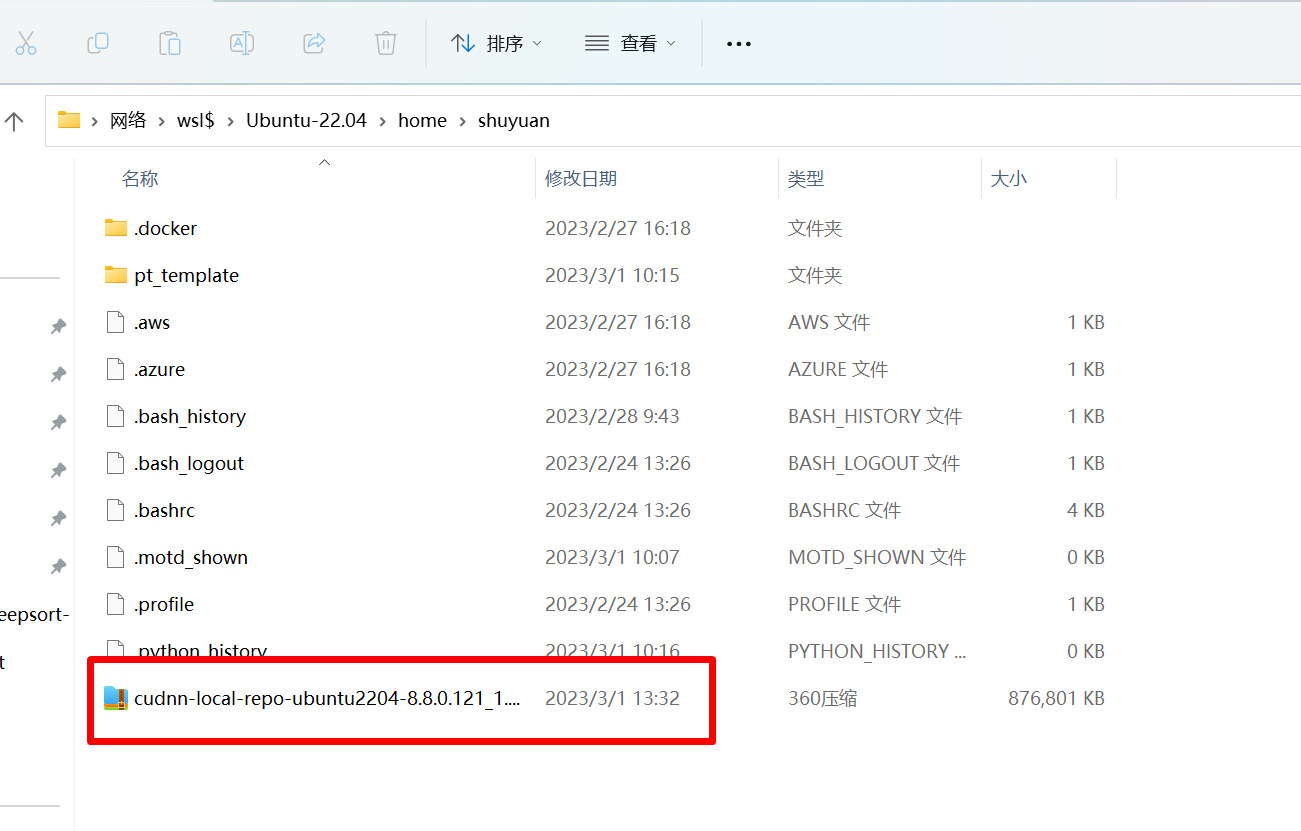This screenshot has width=1301, height=831.
Task: Go up one folder level arrow
Action: point(14,121)
